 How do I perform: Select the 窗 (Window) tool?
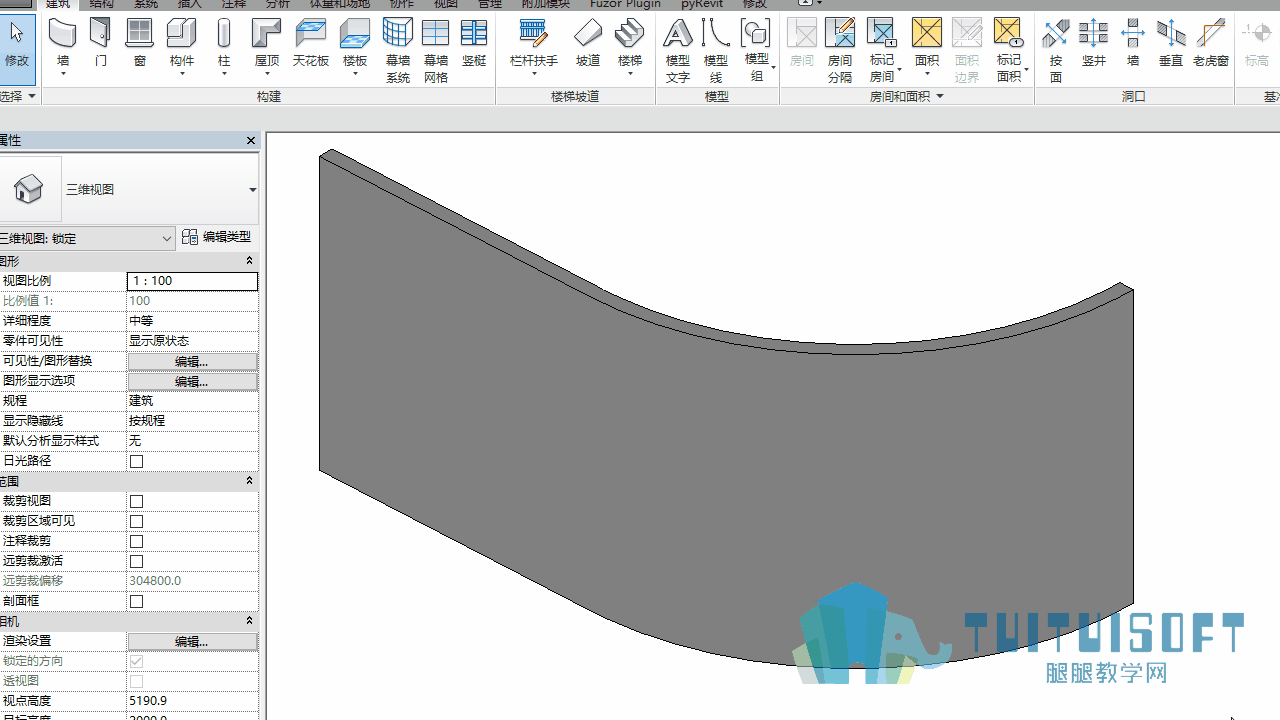coord(140,45)
